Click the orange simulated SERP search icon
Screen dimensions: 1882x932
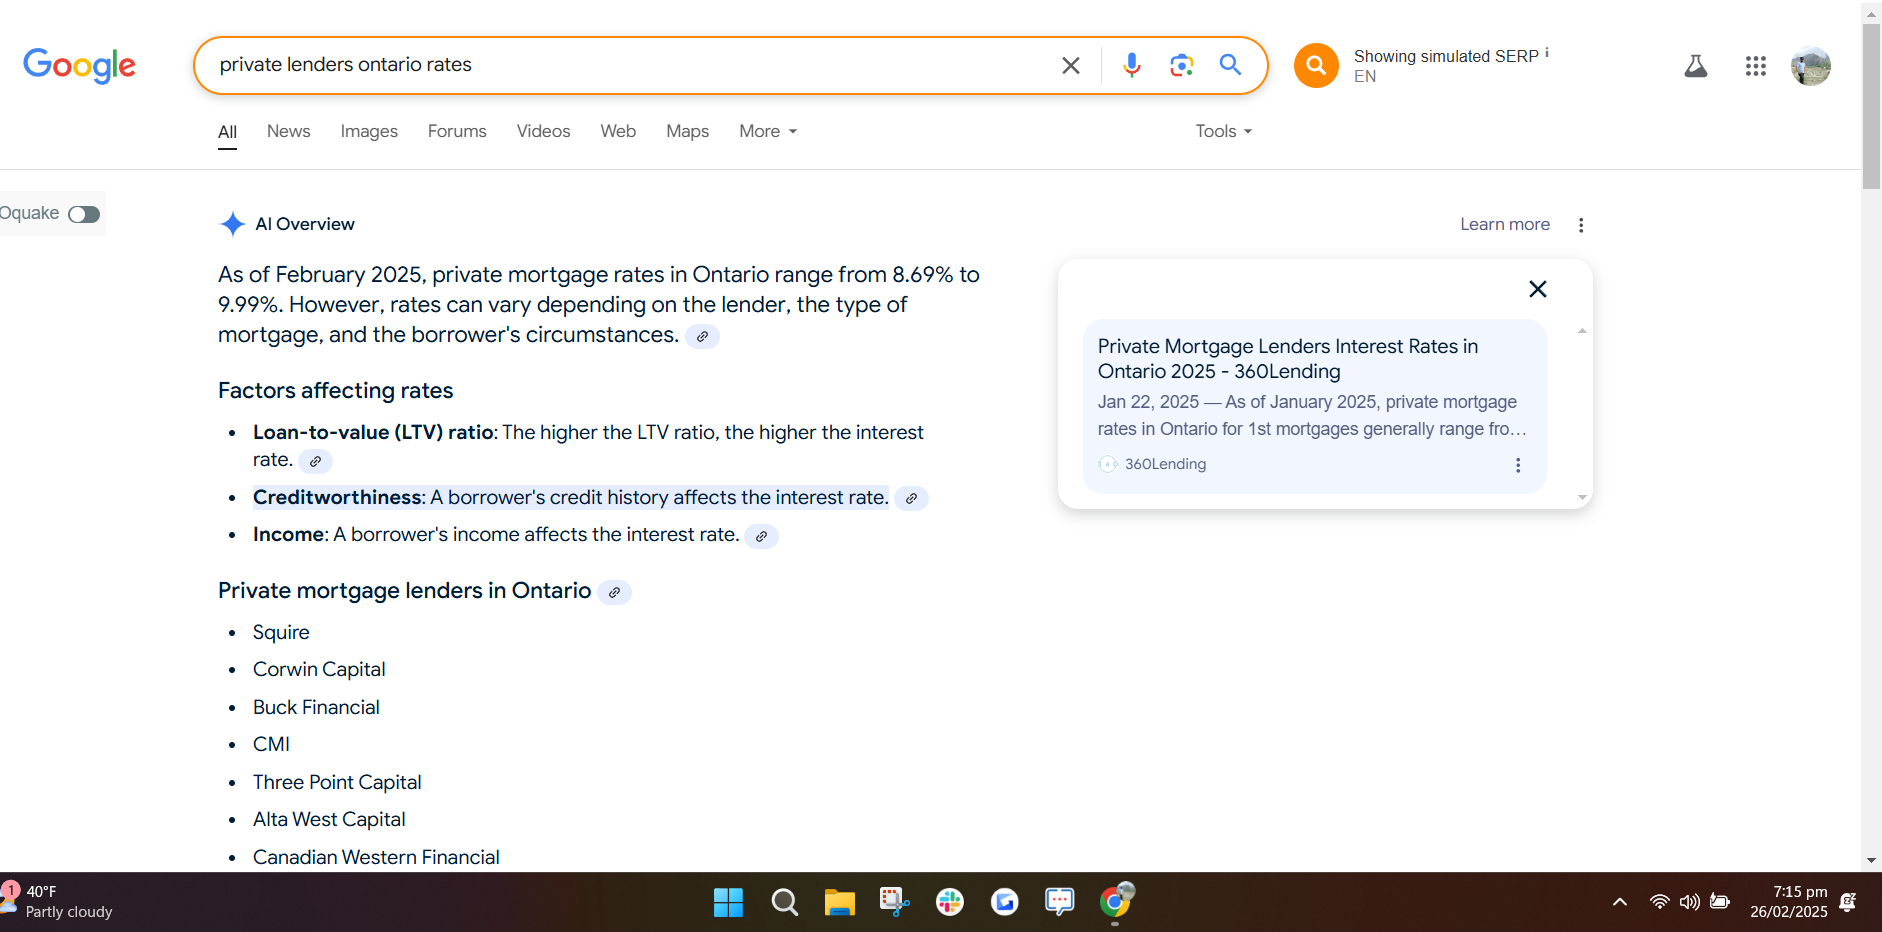pyautogui.click(x=1316, y=66)
